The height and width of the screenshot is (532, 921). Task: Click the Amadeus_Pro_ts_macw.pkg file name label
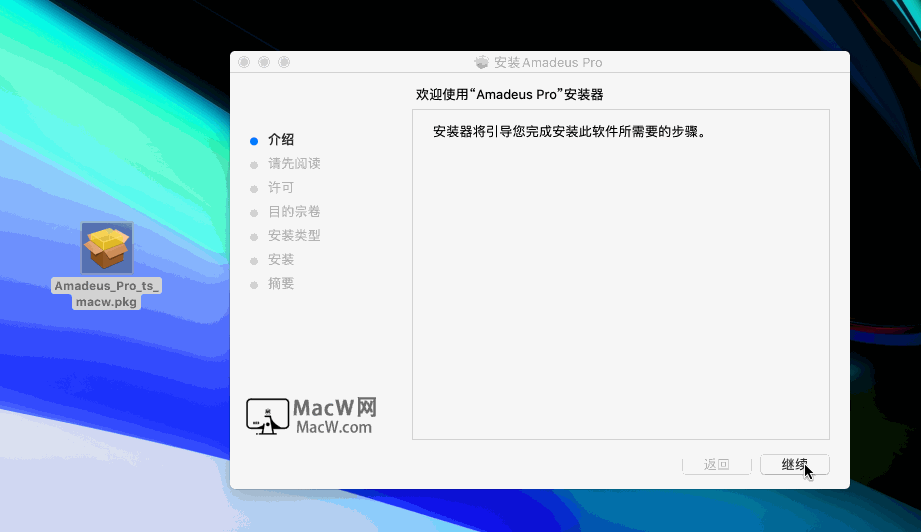coord(106,294)
